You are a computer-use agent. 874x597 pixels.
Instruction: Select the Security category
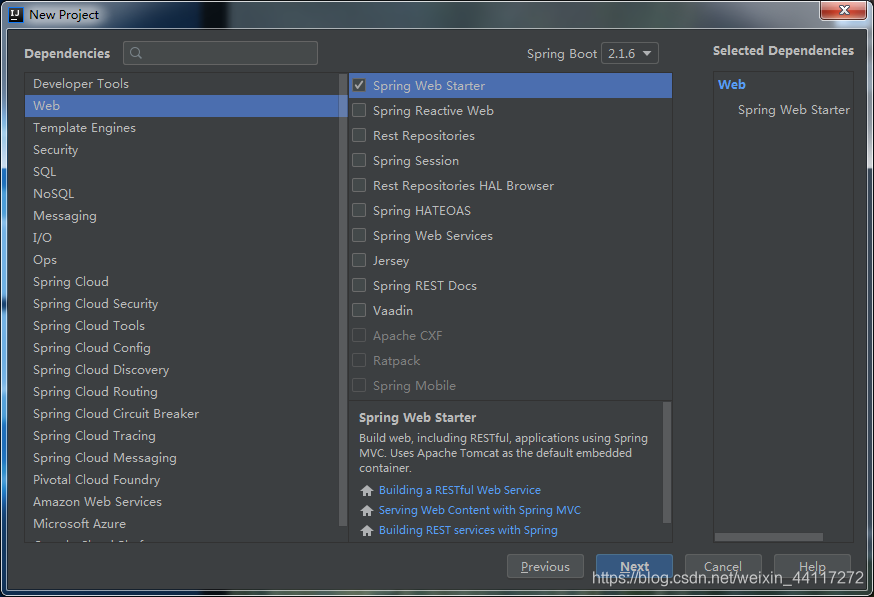(182, 150)
